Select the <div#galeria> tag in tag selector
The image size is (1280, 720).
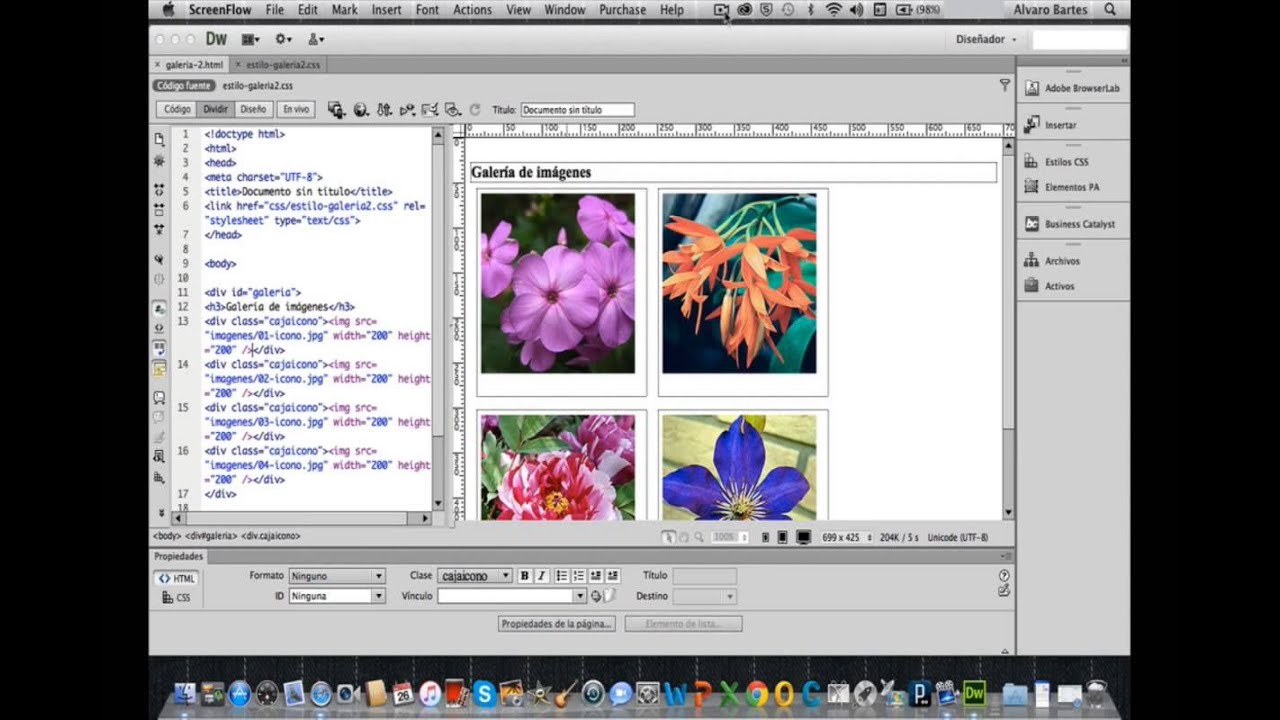[212, 536]
